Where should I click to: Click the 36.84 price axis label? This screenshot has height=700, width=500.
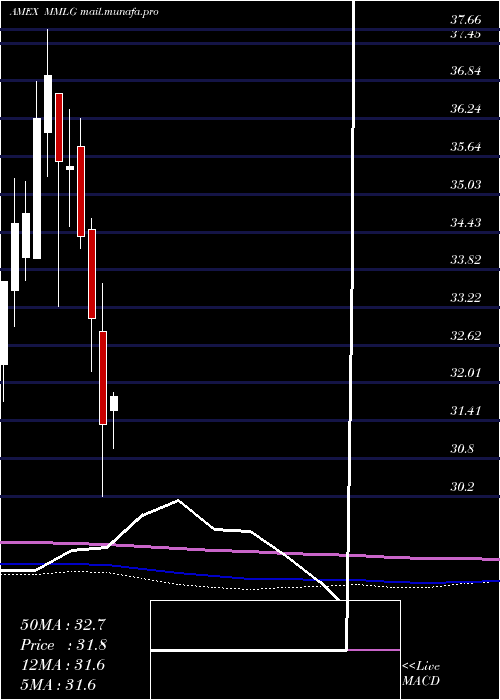pos(466,71)
